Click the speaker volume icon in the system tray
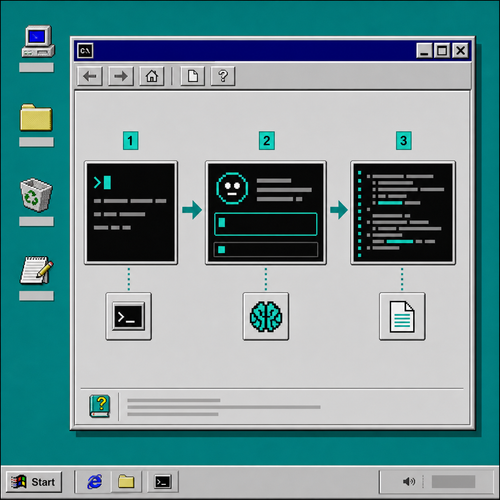 [409, 481]
